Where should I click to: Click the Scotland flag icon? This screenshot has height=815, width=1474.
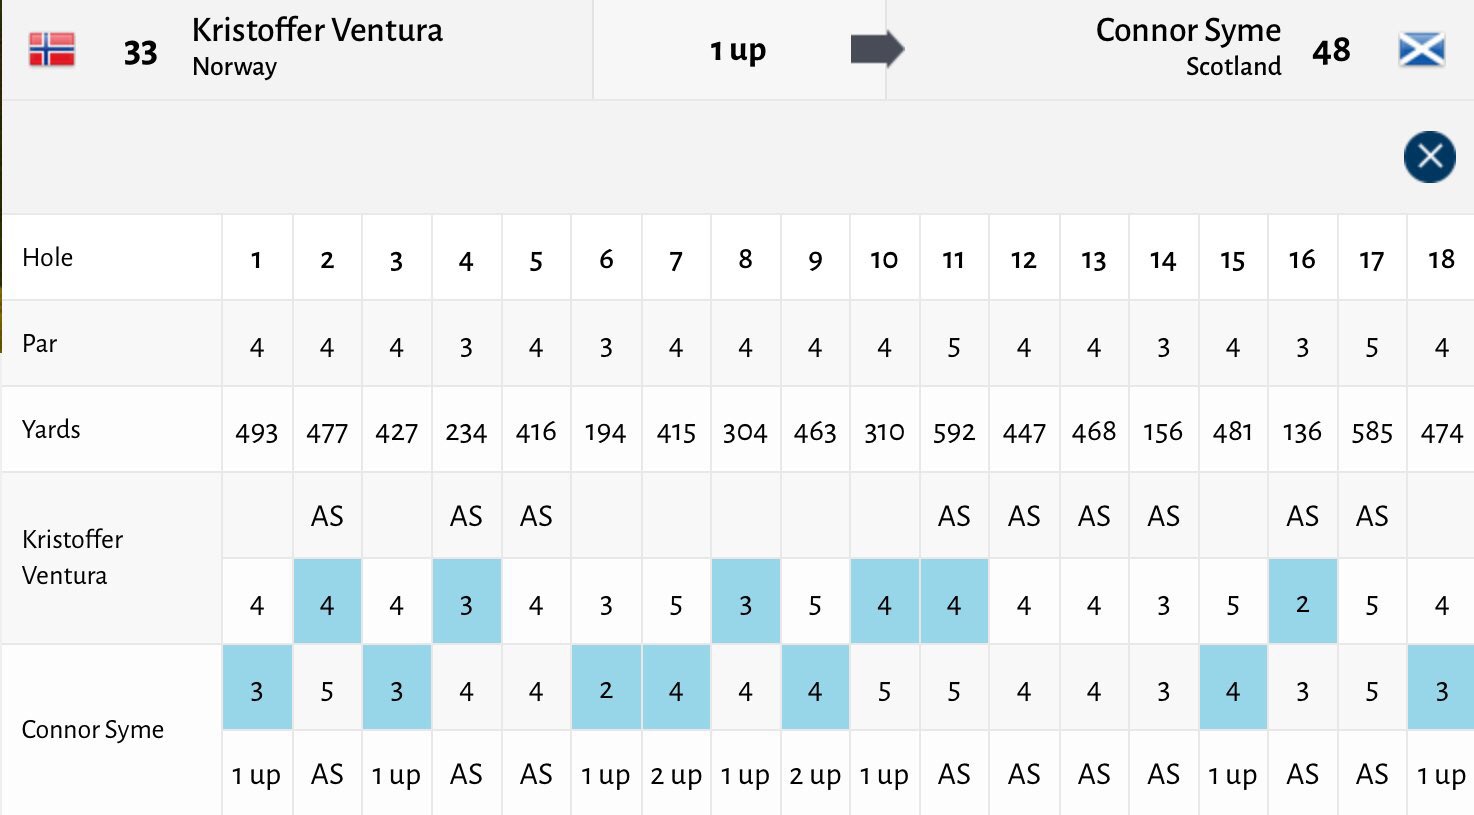pyautogui.click(x=1421, y=49)
